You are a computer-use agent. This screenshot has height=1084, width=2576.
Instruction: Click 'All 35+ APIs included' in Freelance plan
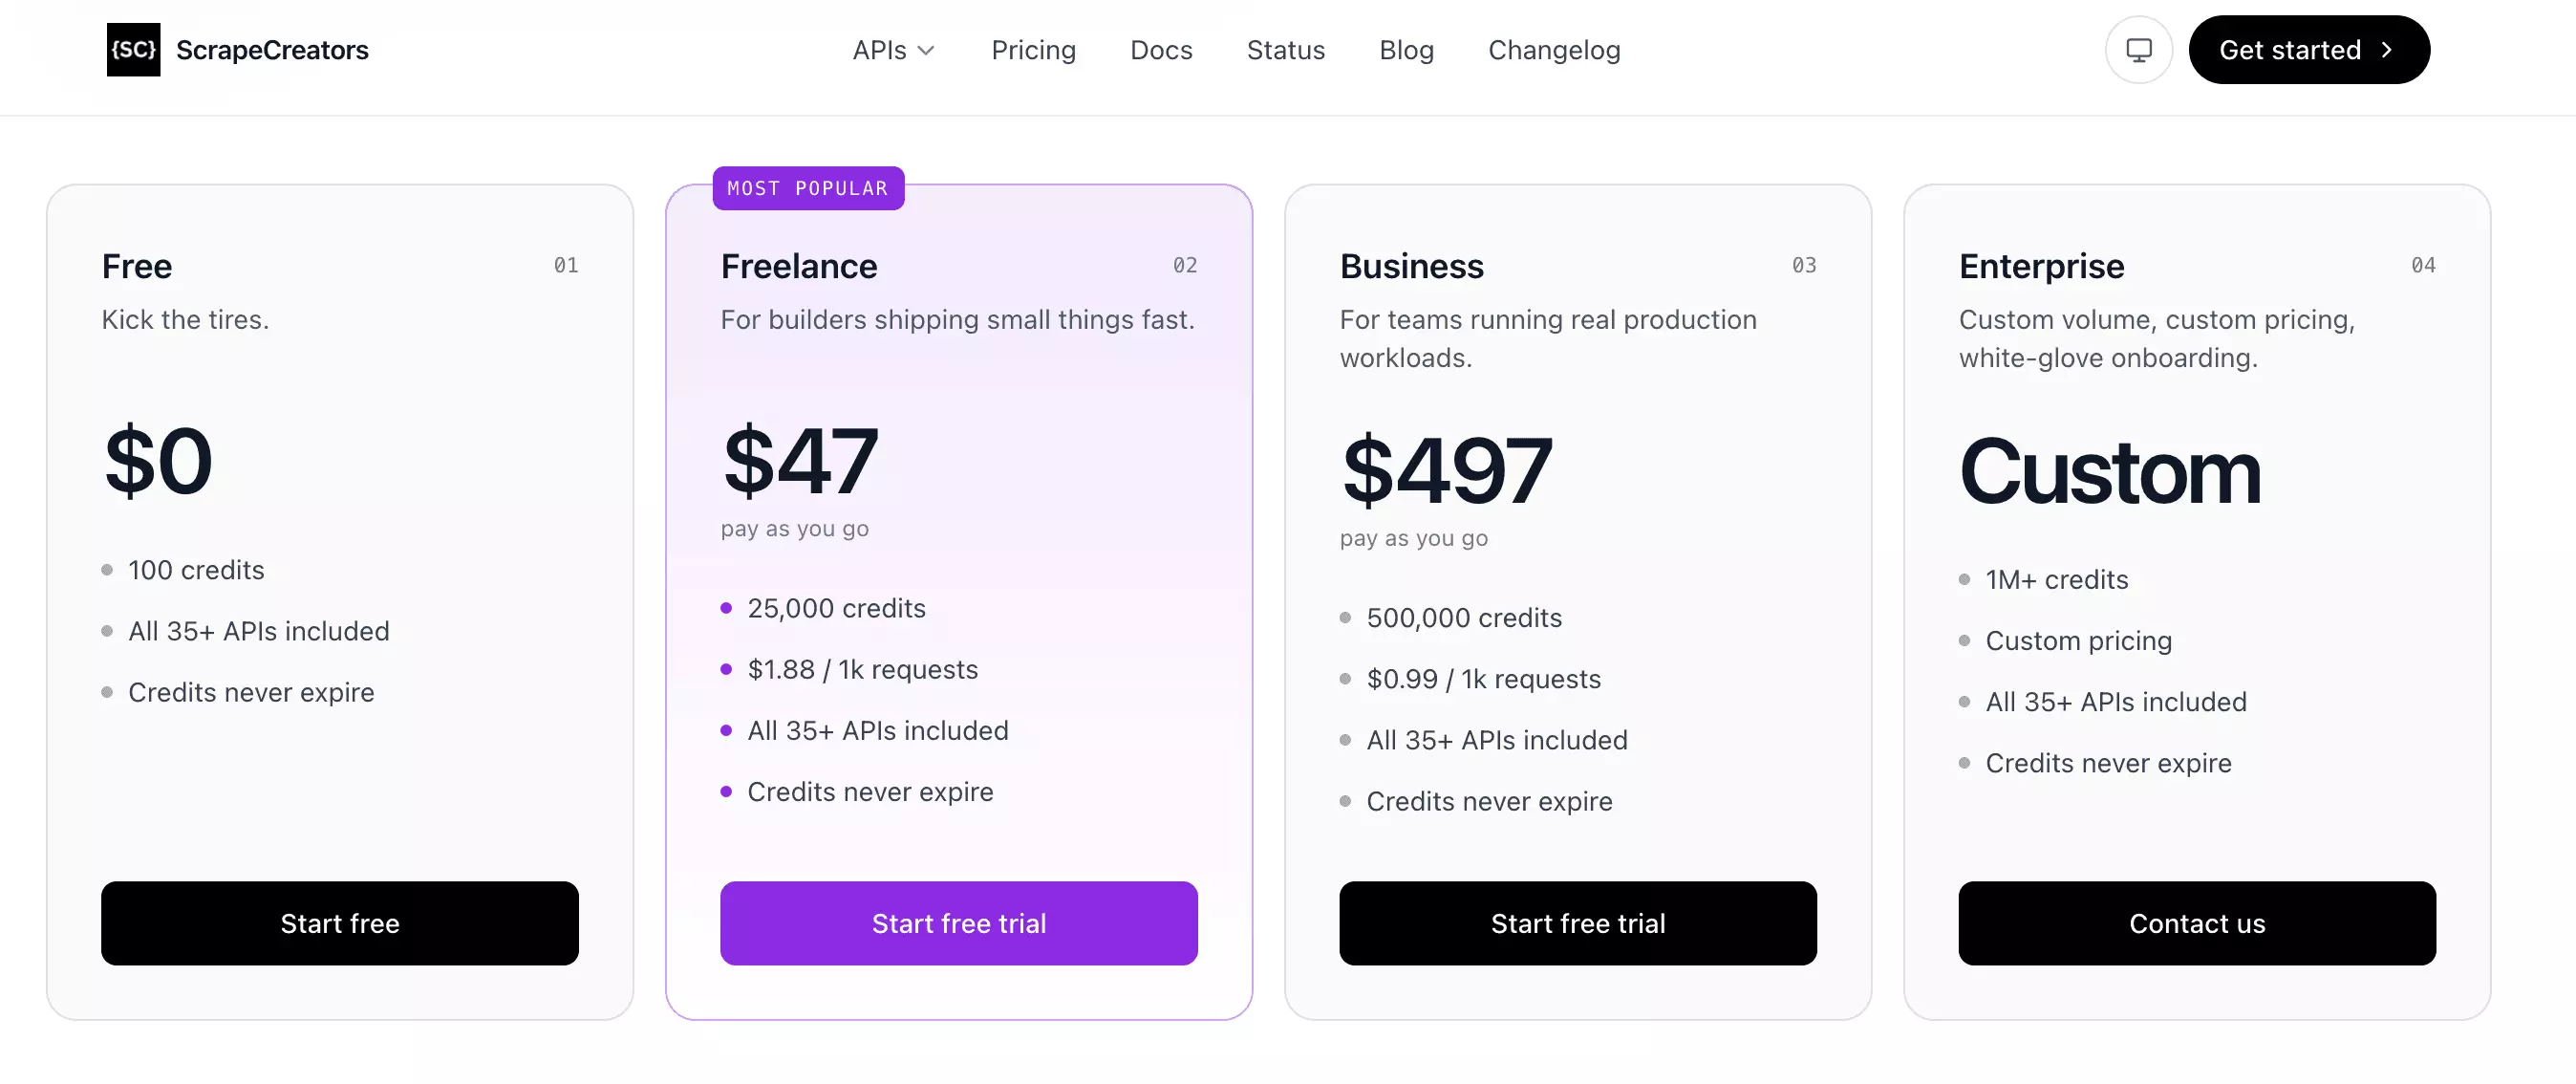[877, 730]
